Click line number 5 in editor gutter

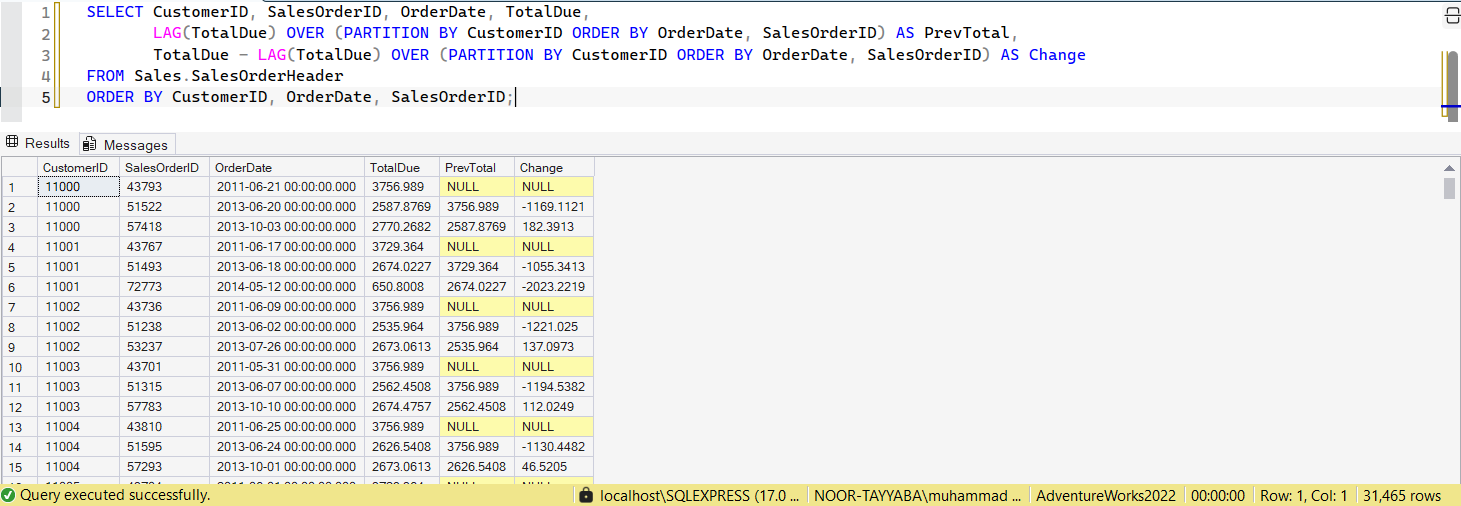tap(45, 97)
